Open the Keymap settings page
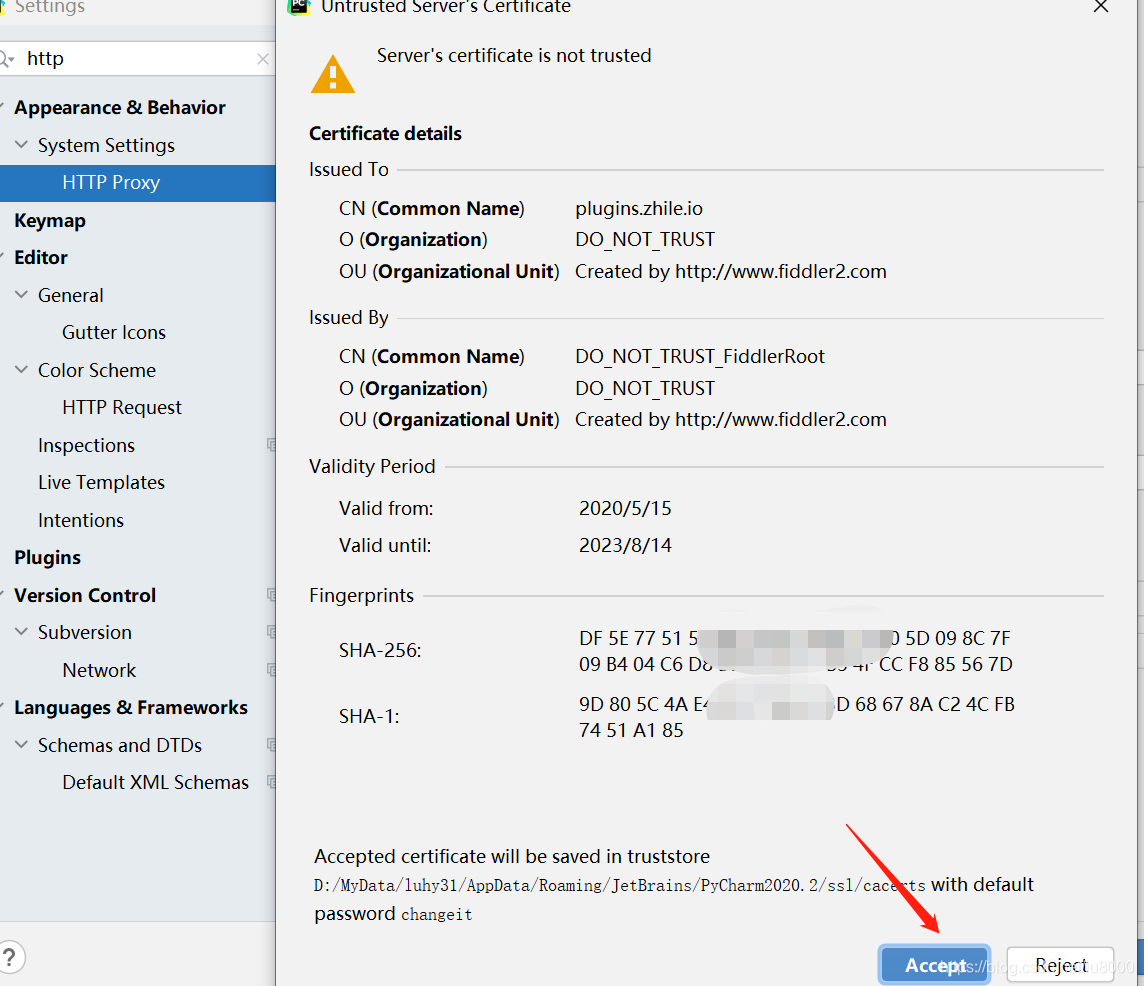 pyautogui.click(x=50, y=220)
